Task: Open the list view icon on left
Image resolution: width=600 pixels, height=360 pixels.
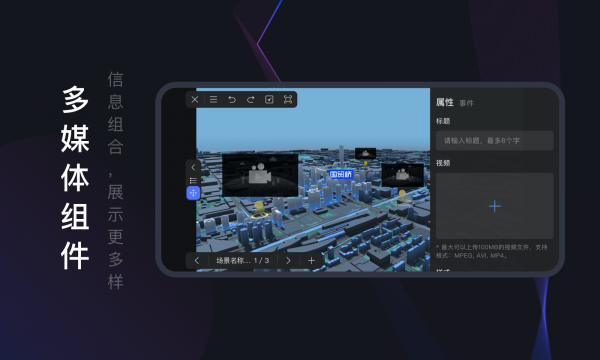Action: (x=193, y=180)
